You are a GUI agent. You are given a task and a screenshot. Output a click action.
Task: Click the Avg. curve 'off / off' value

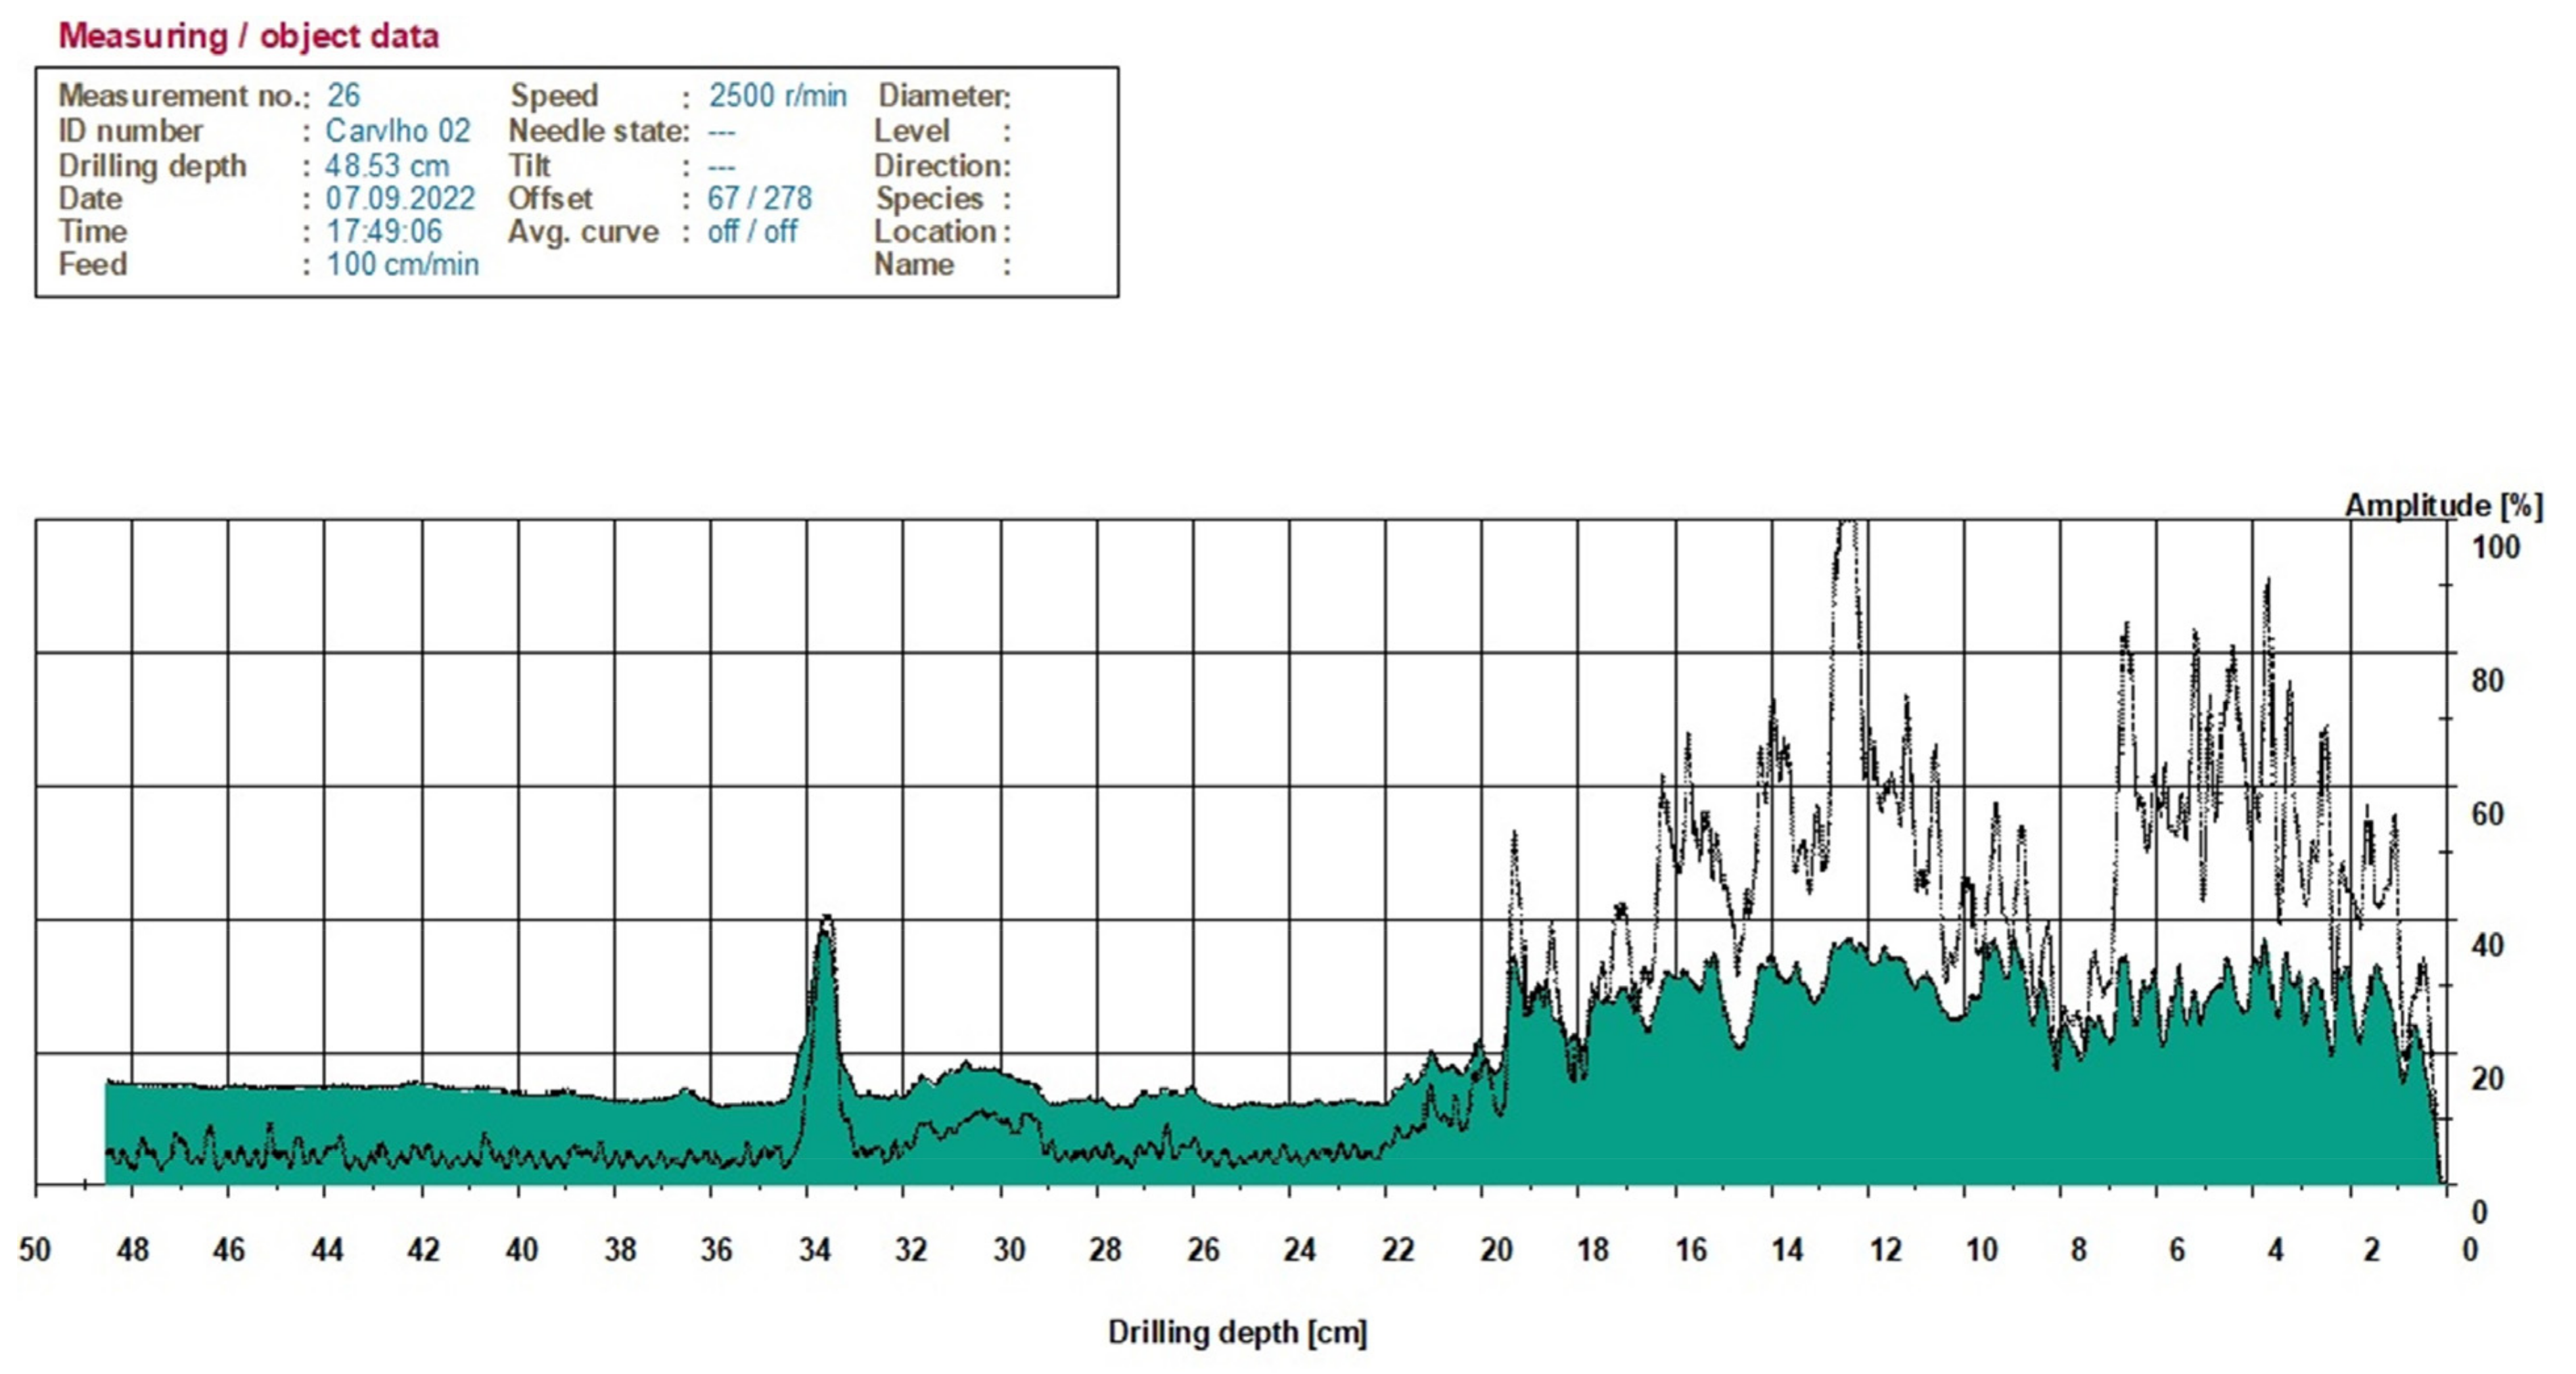752,231
